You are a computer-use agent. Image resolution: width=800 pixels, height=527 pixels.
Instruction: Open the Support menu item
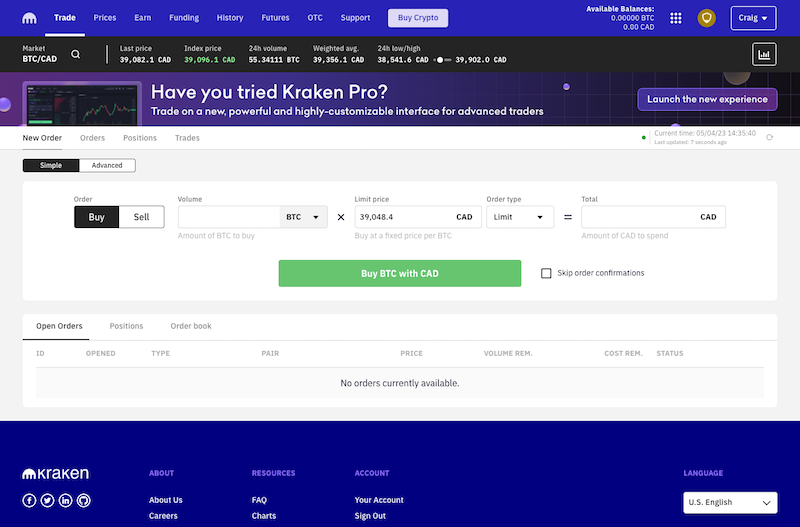[x=355, y=18]
